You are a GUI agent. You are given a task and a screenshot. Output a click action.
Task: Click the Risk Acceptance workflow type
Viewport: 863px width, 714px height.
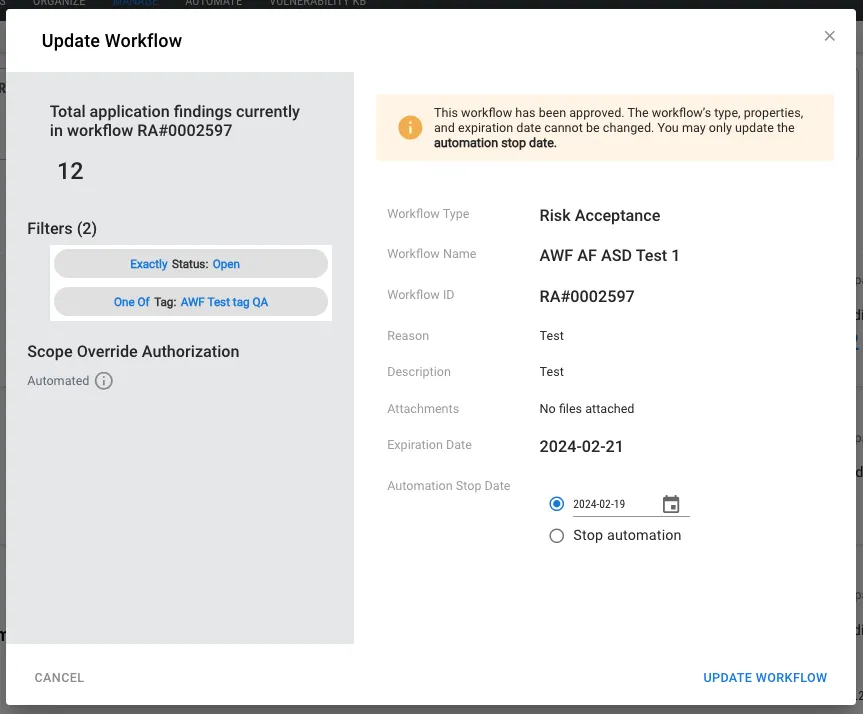[600, 215]
